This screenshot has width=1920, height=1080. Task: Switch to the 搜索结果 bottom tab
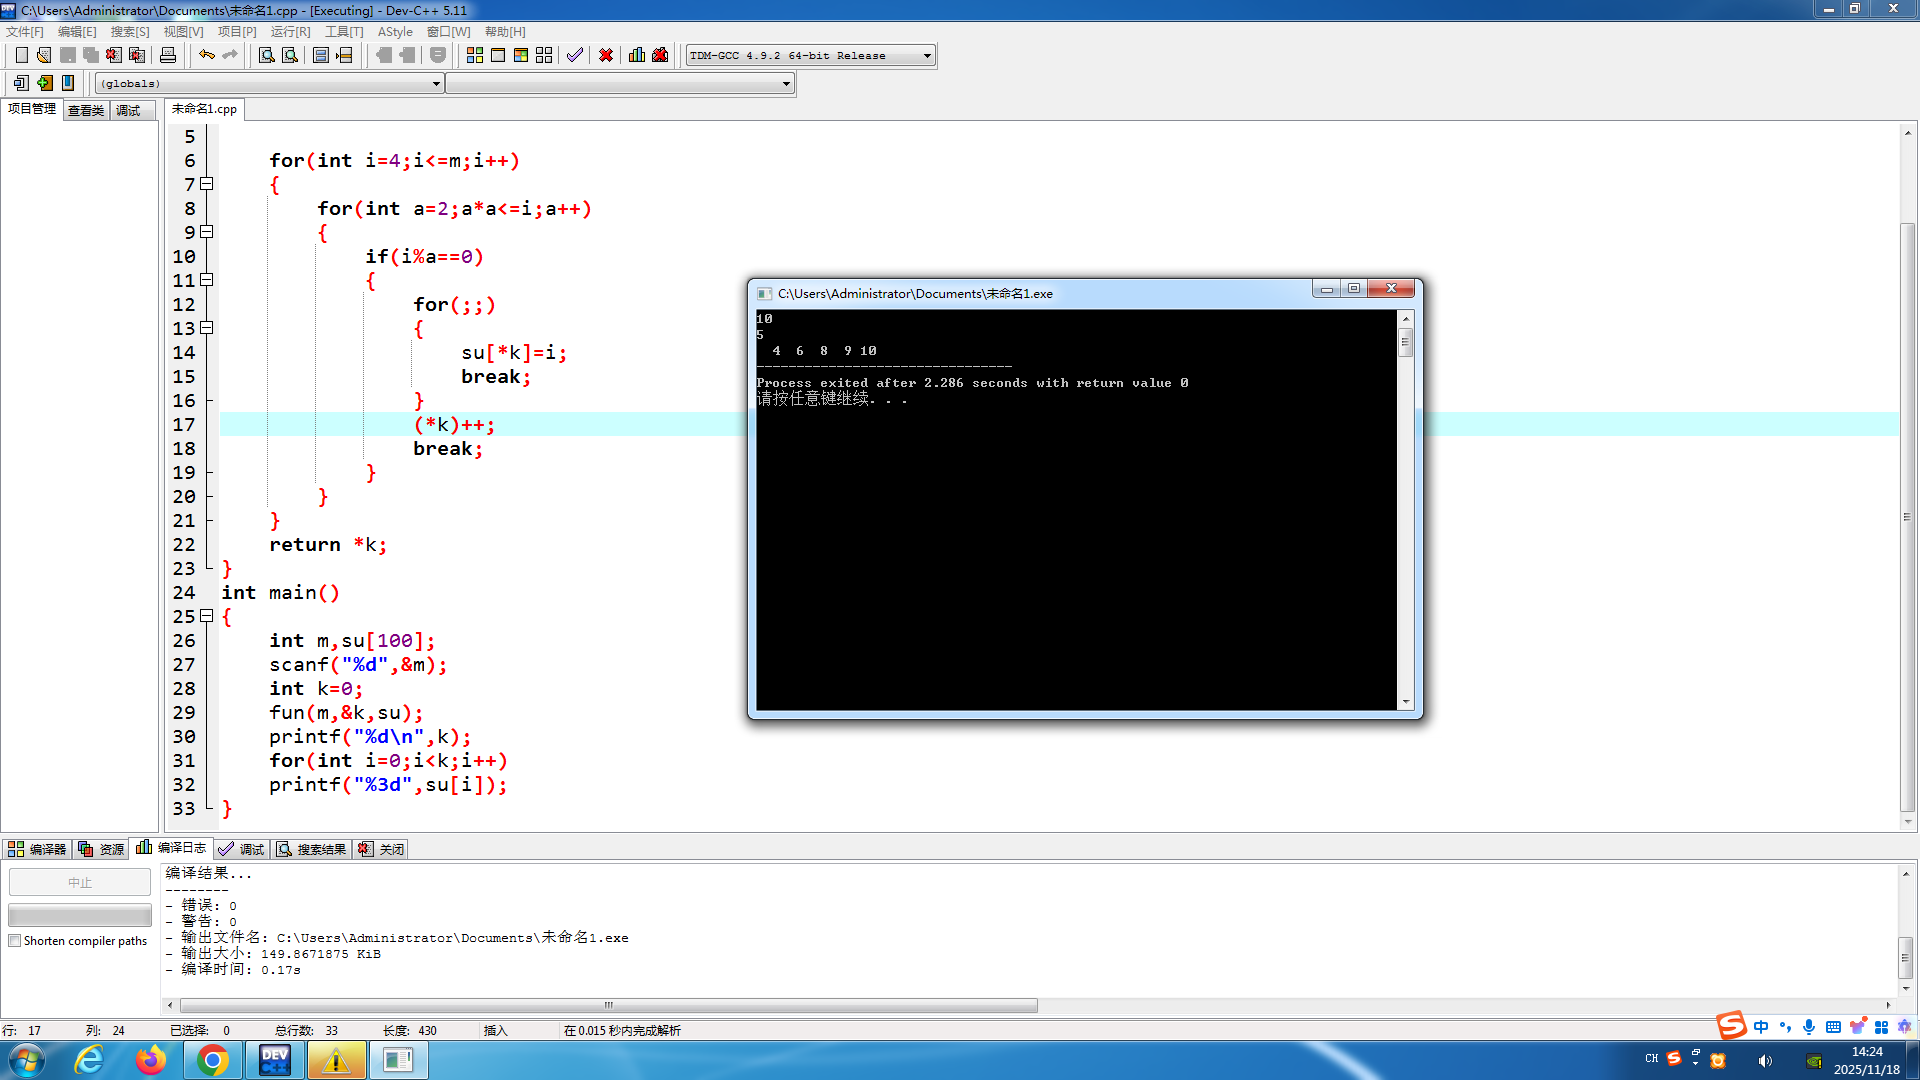[x=312, y=849]
